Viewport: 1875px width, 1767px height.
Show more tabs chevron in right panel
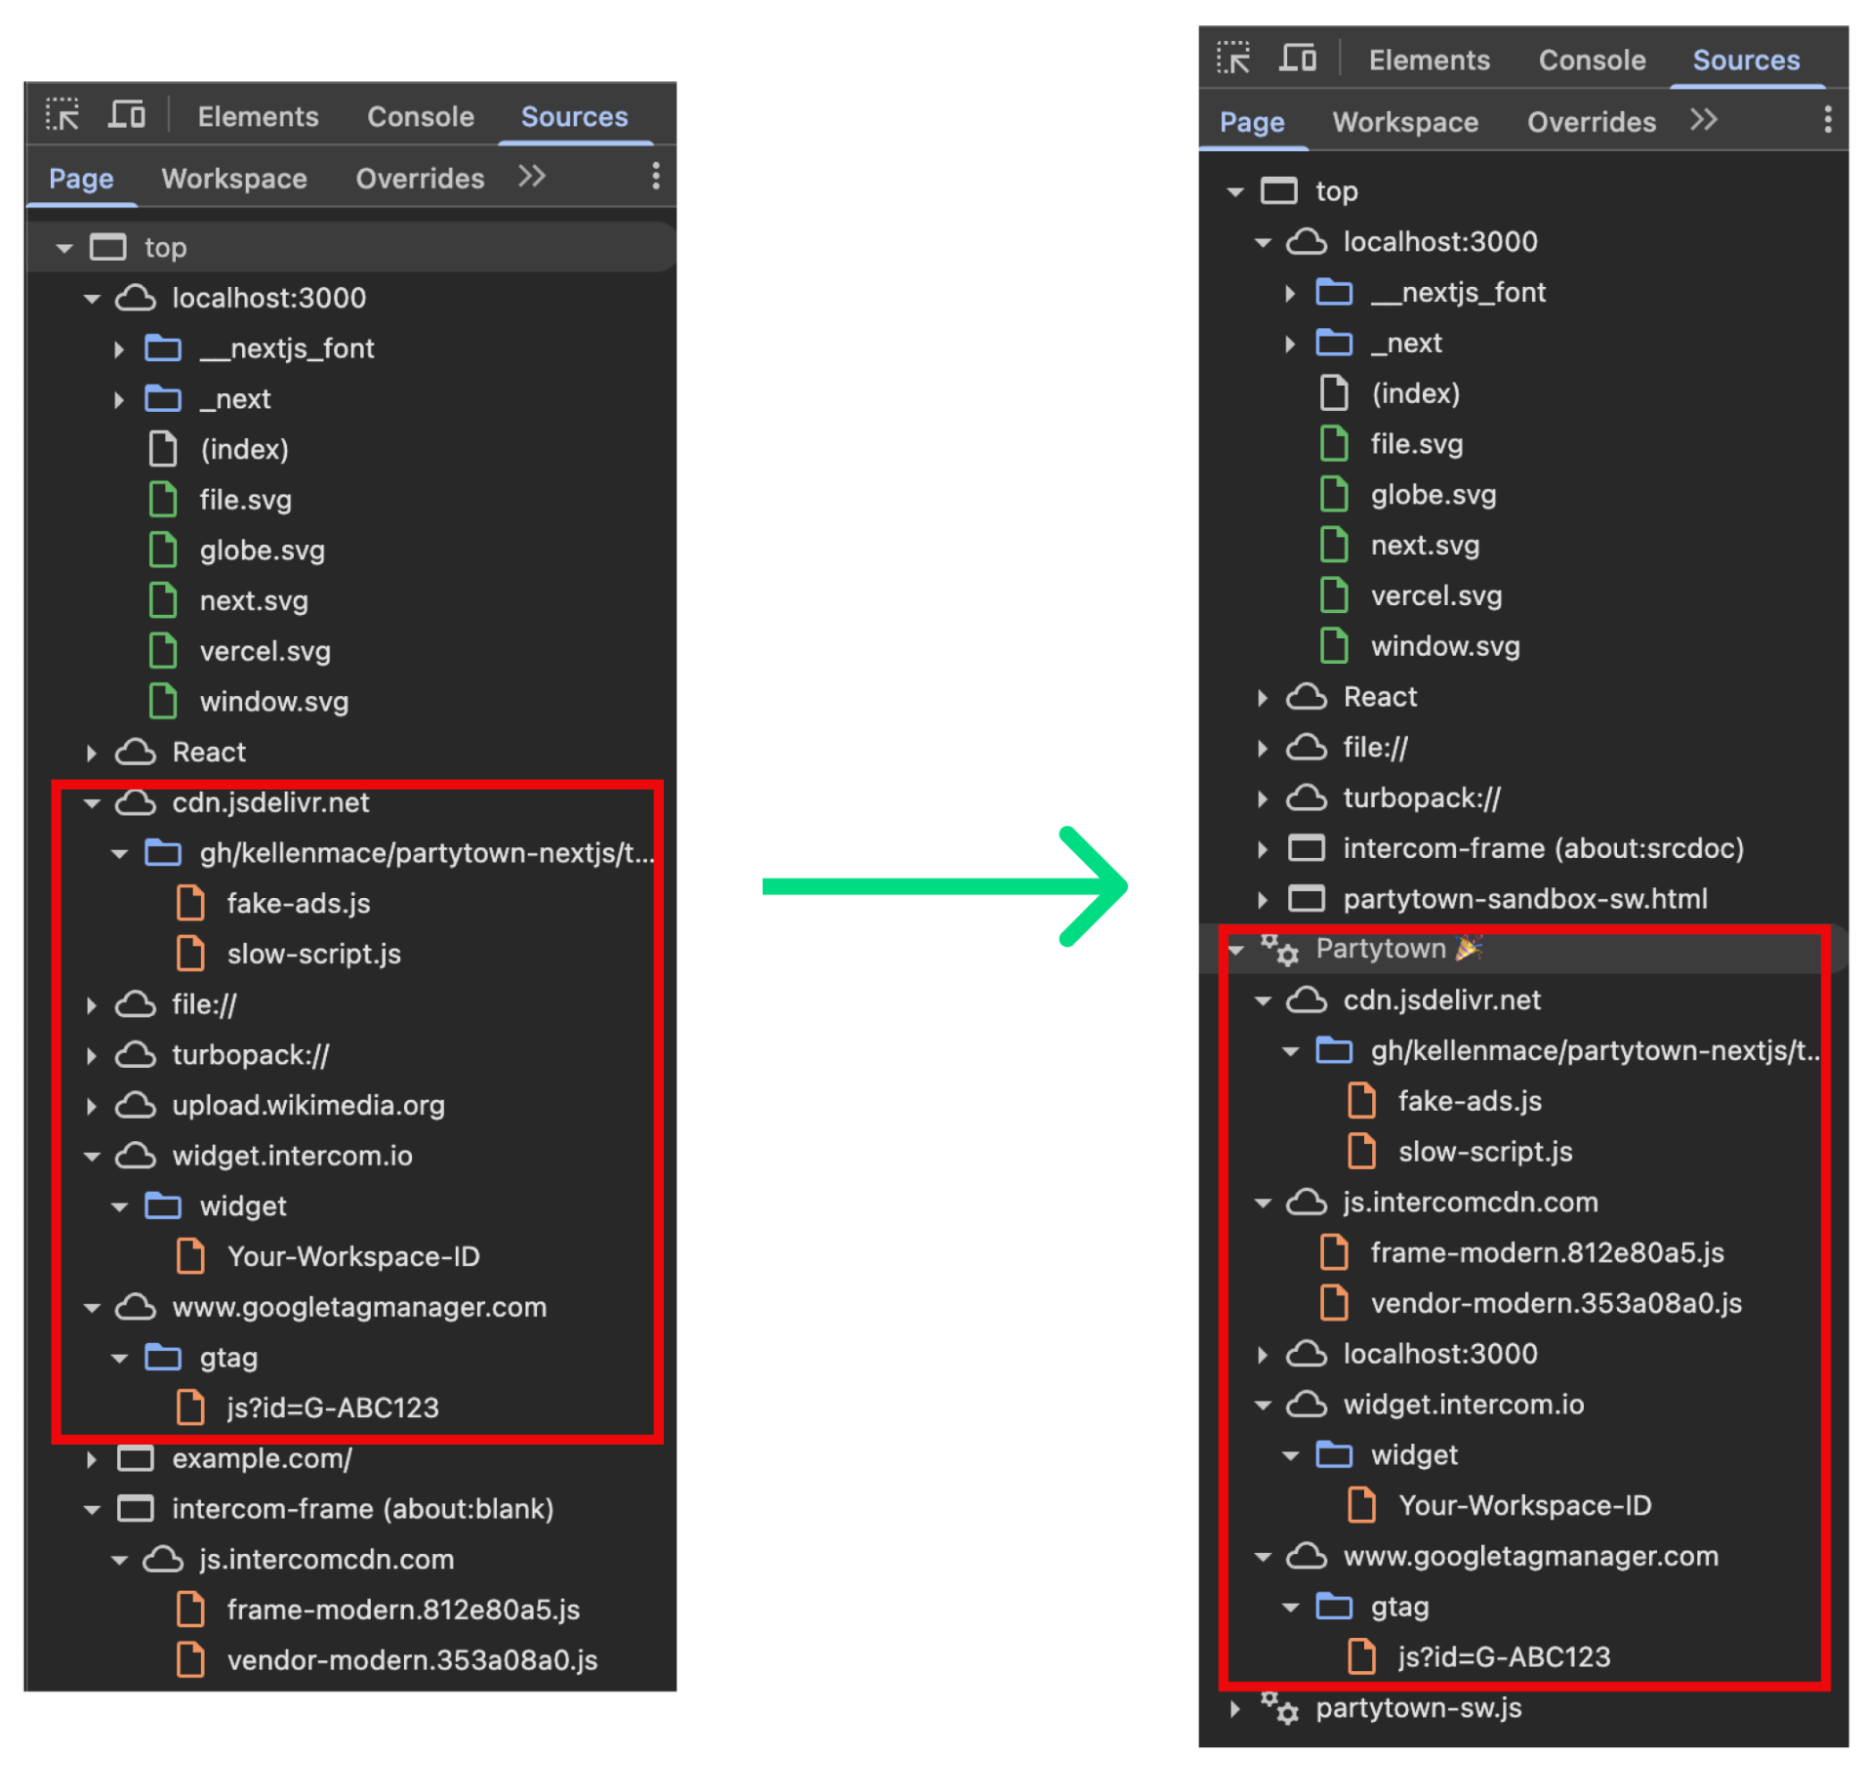coord(1704,120)
